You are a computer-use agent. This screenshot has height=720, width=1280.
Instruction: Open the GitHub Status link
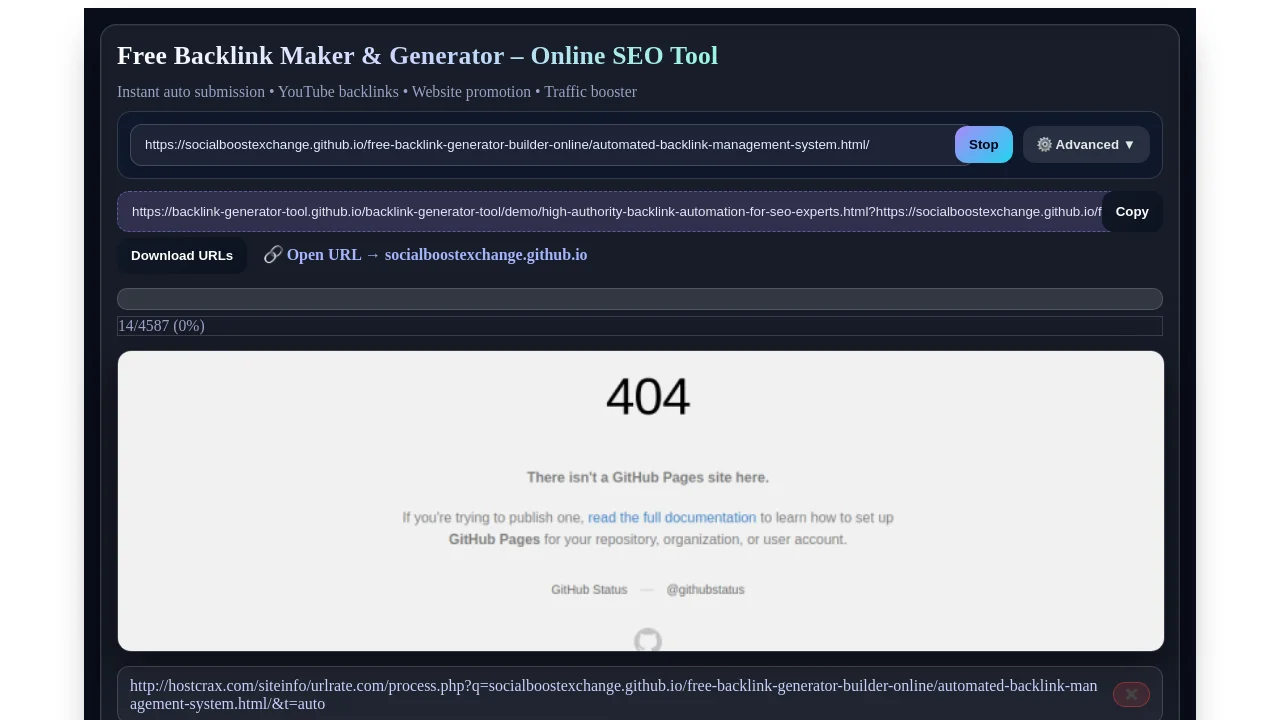pos(589,590)
